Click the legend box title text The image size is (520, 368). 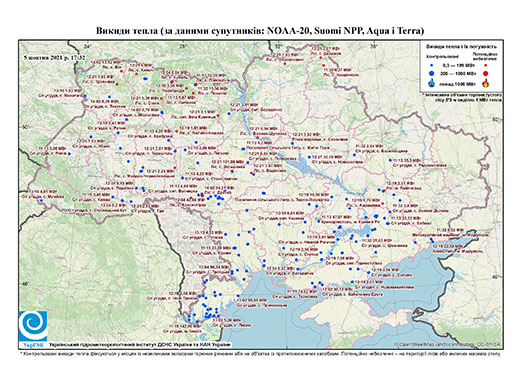(461, 47)
